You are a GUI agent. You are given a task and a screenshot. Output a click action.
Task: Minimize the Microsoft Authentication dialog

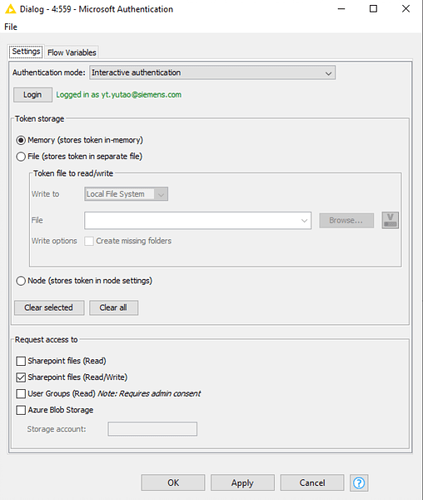coord(341,9)
